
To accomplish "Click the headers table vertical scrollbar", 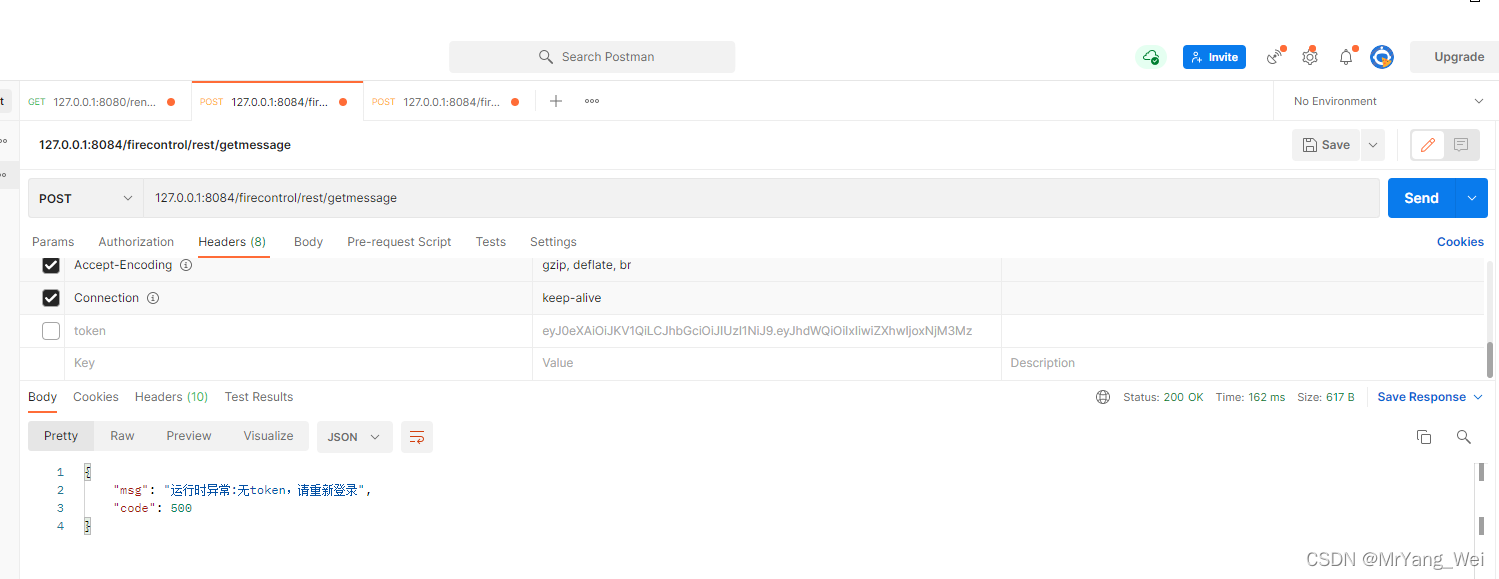I will click(x=1491, y=358).
